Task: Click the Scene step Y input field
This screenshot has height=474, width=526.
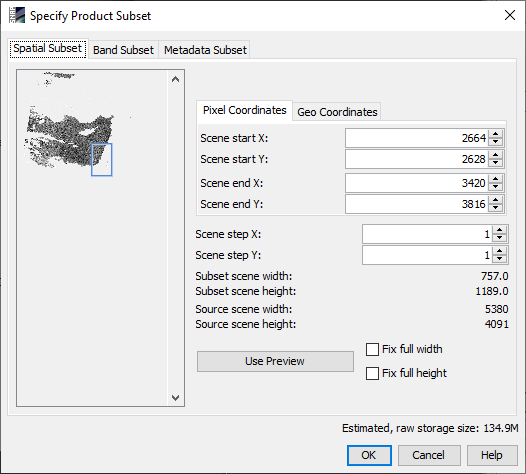Action: click(427, 255)
